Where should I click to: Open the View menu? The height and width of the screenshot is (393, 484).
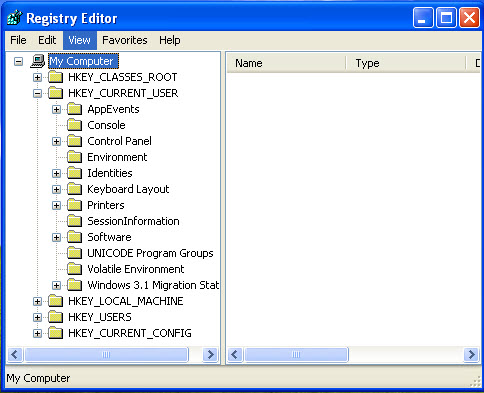(79, 40)
